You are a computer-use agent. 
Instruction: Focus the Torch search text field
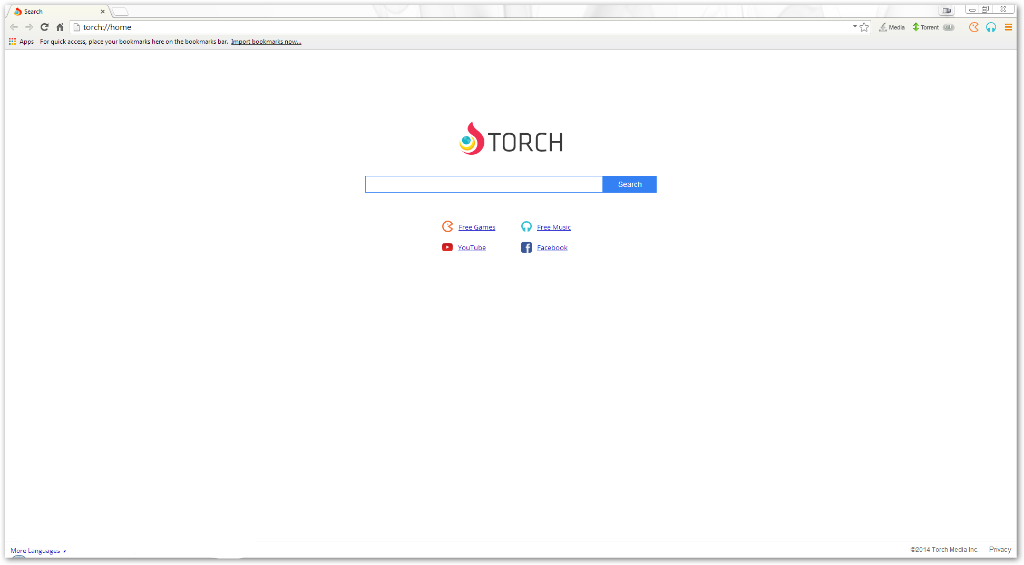tap(483, 184)
